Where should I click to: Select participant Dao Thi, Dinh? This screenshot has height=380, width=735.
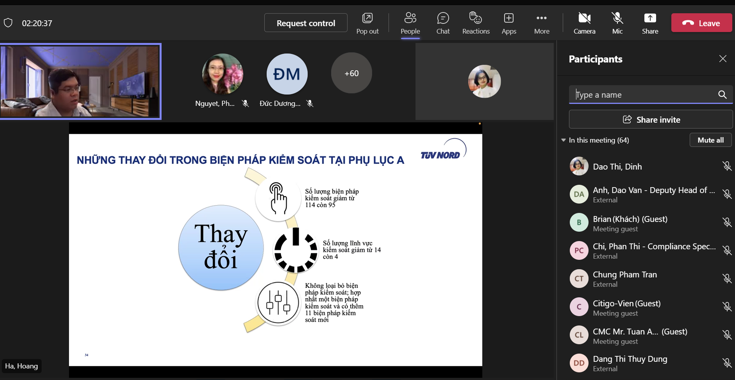point(650,166)
